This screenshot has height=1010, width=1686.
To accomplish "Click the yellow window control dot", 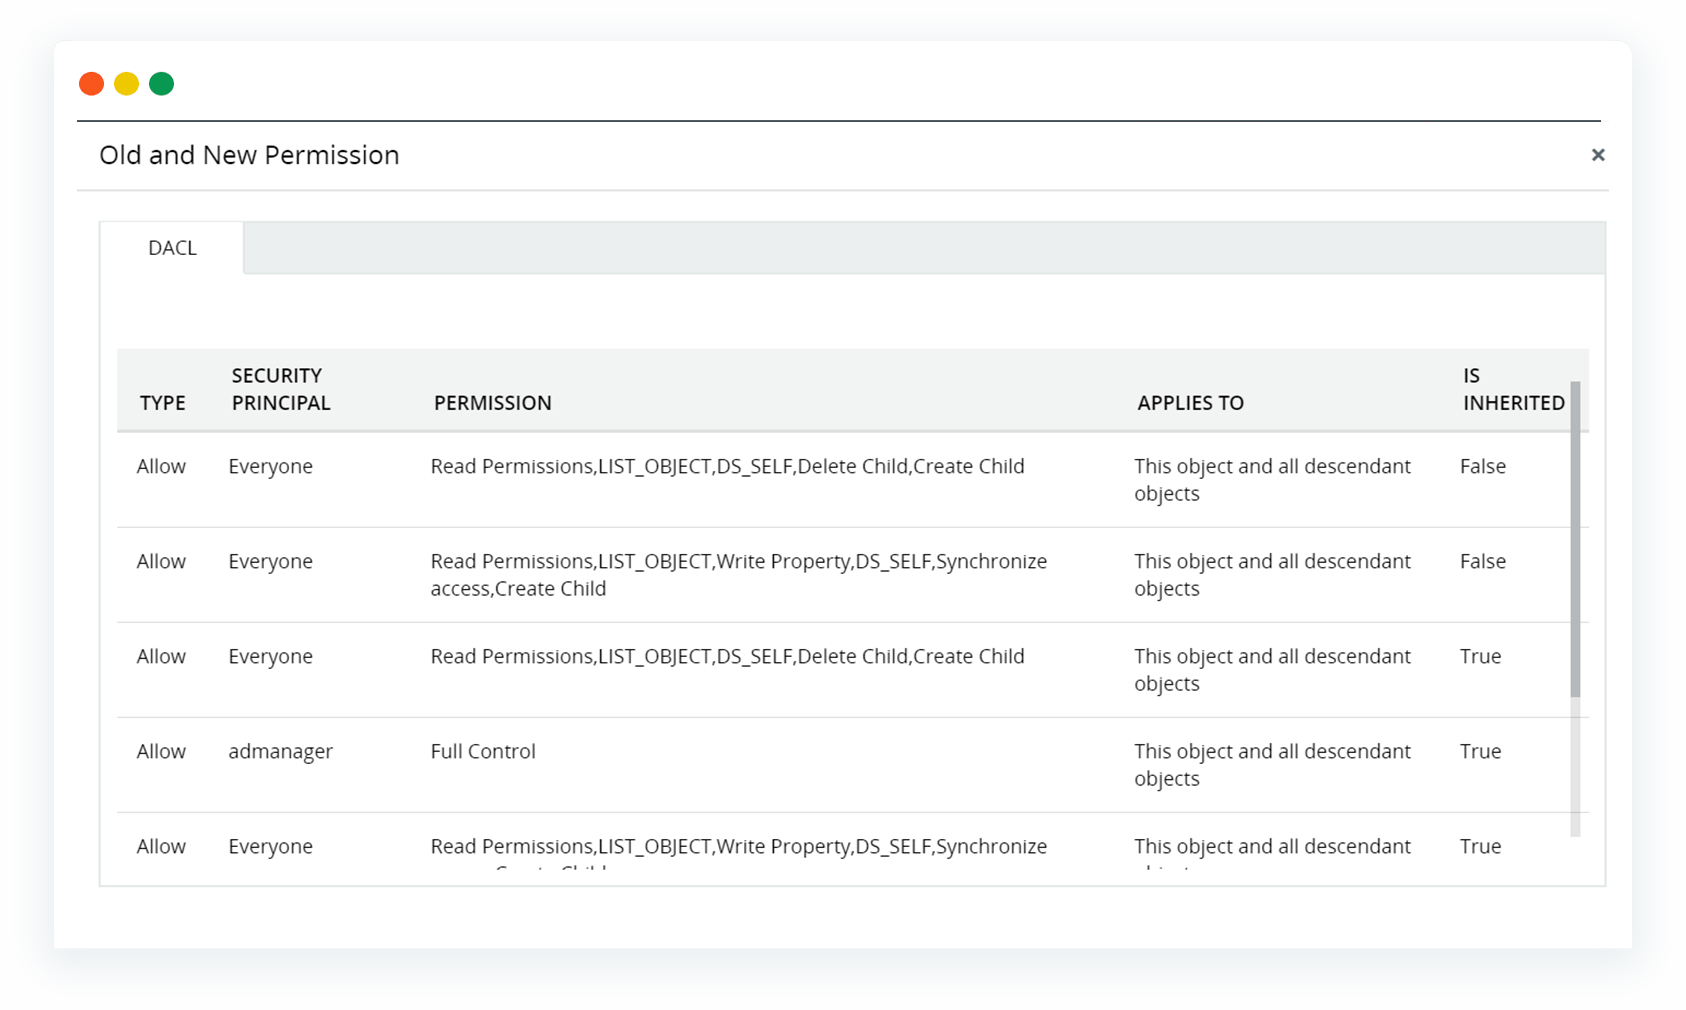I will pyautogui.click(x=126, y=84).
